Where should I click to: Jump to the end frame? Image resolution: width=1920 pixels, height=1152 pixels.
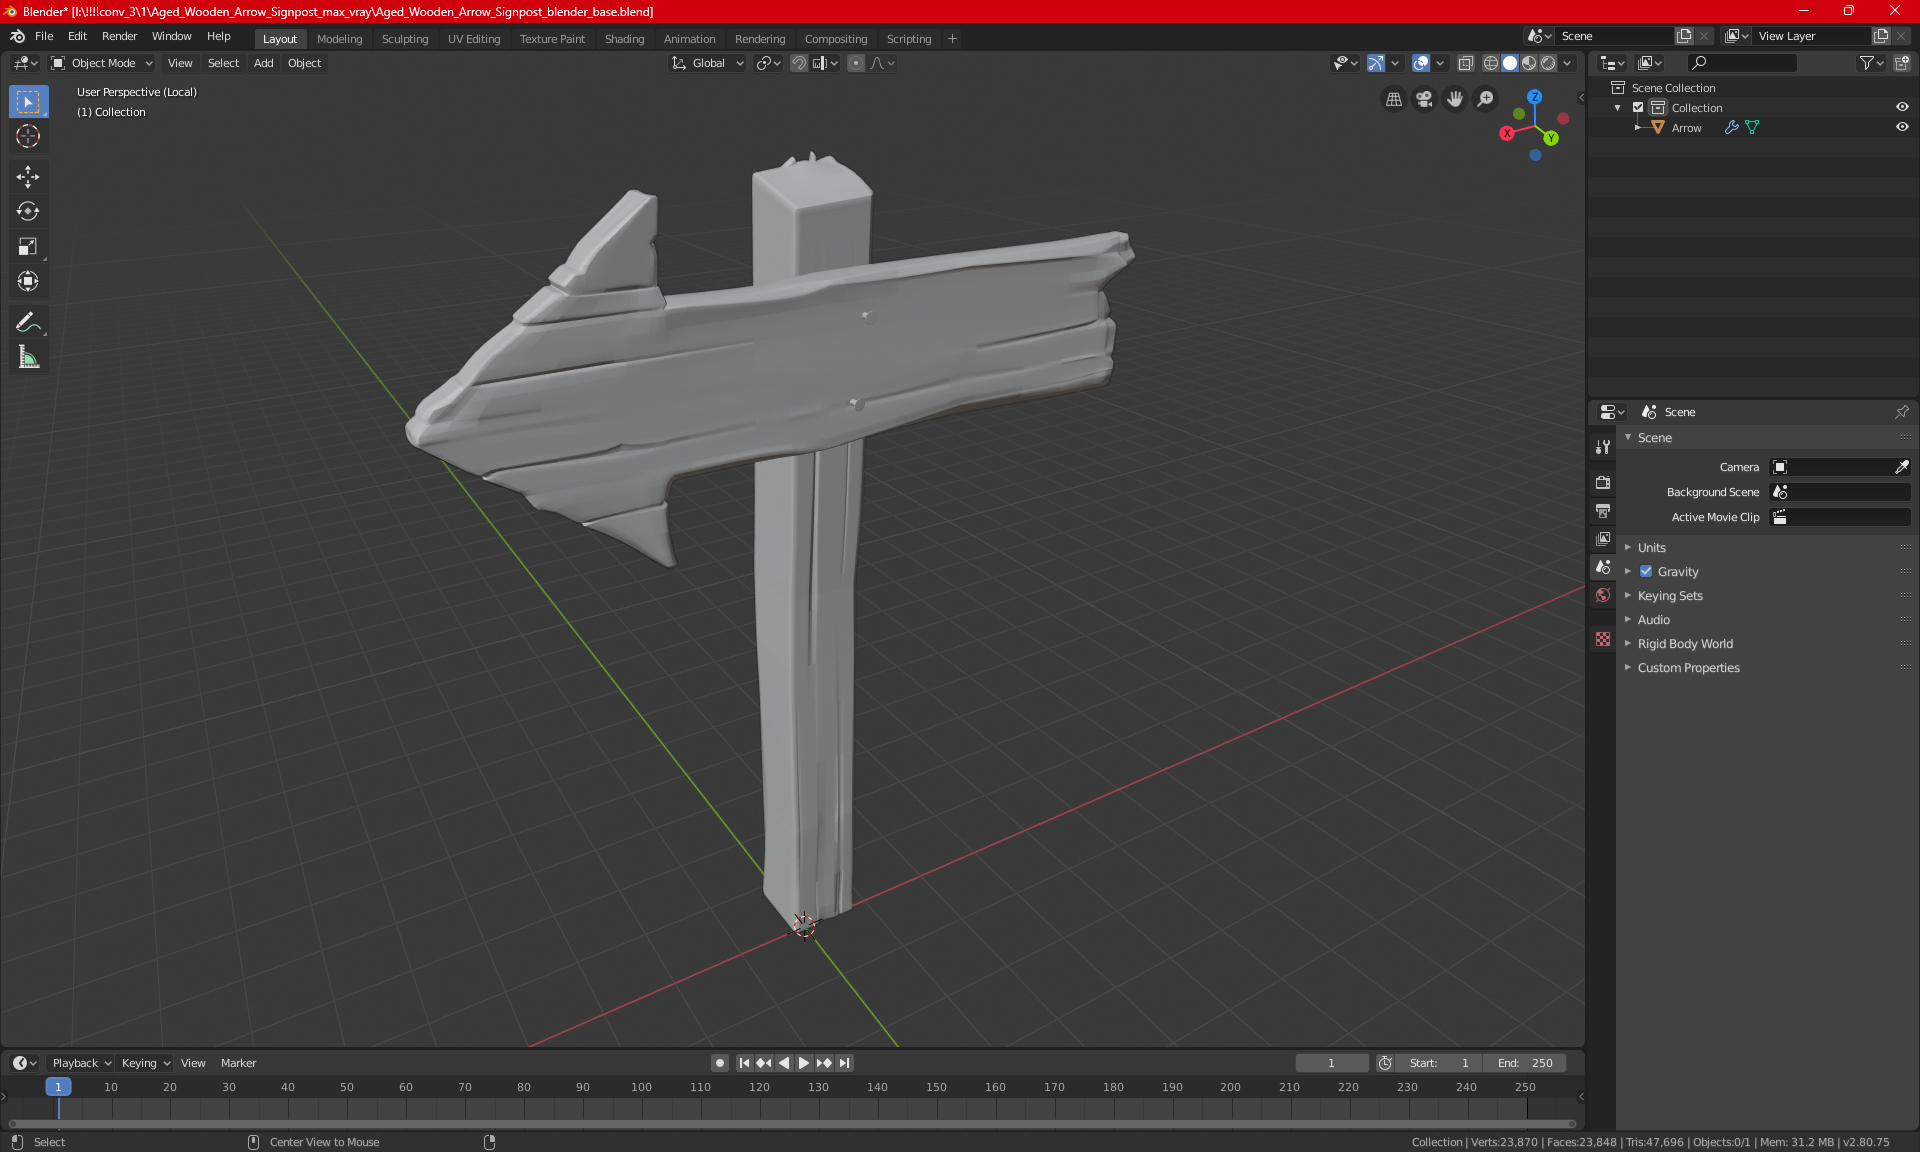click(x=845, y=1063)
